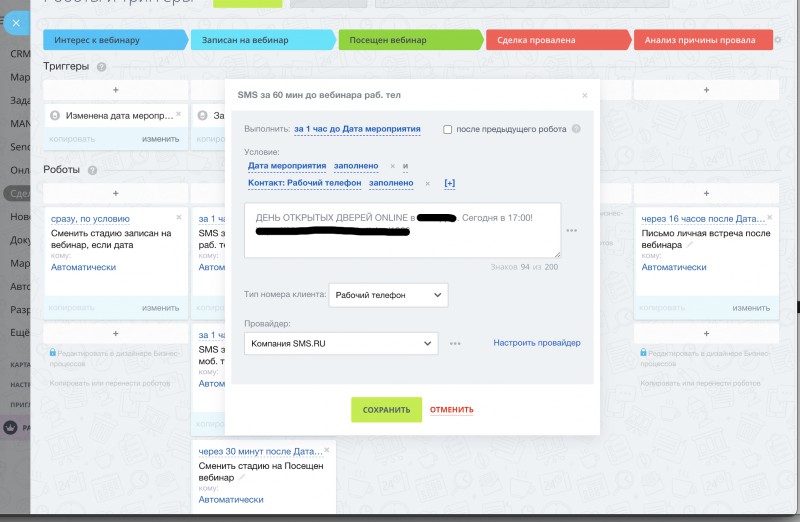The image size is (800, 522).
Task: Open 'через 16 часов после Дата...' link
Action: pyautogui.click(x=703, y=219)
